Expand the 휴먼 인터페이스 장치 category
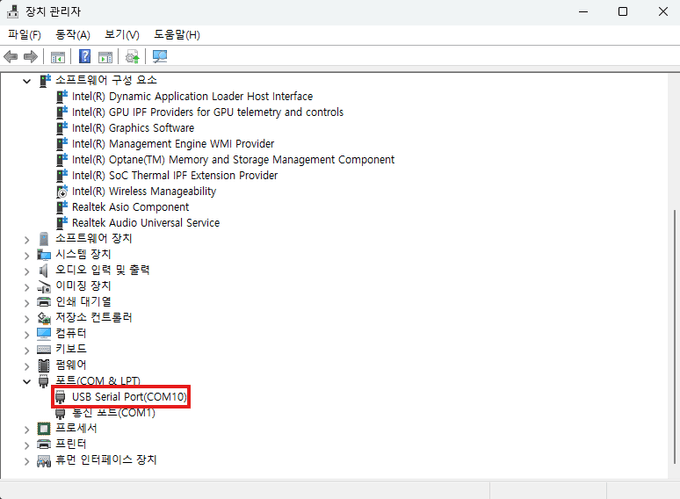 (x=27, y=461)
